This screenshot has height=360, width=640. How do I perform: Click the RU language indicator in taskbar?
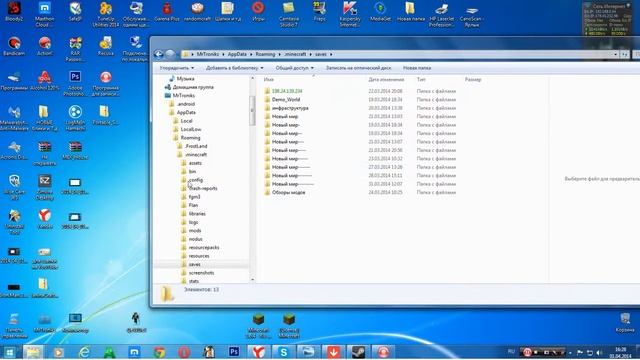[x=511, y=351]
